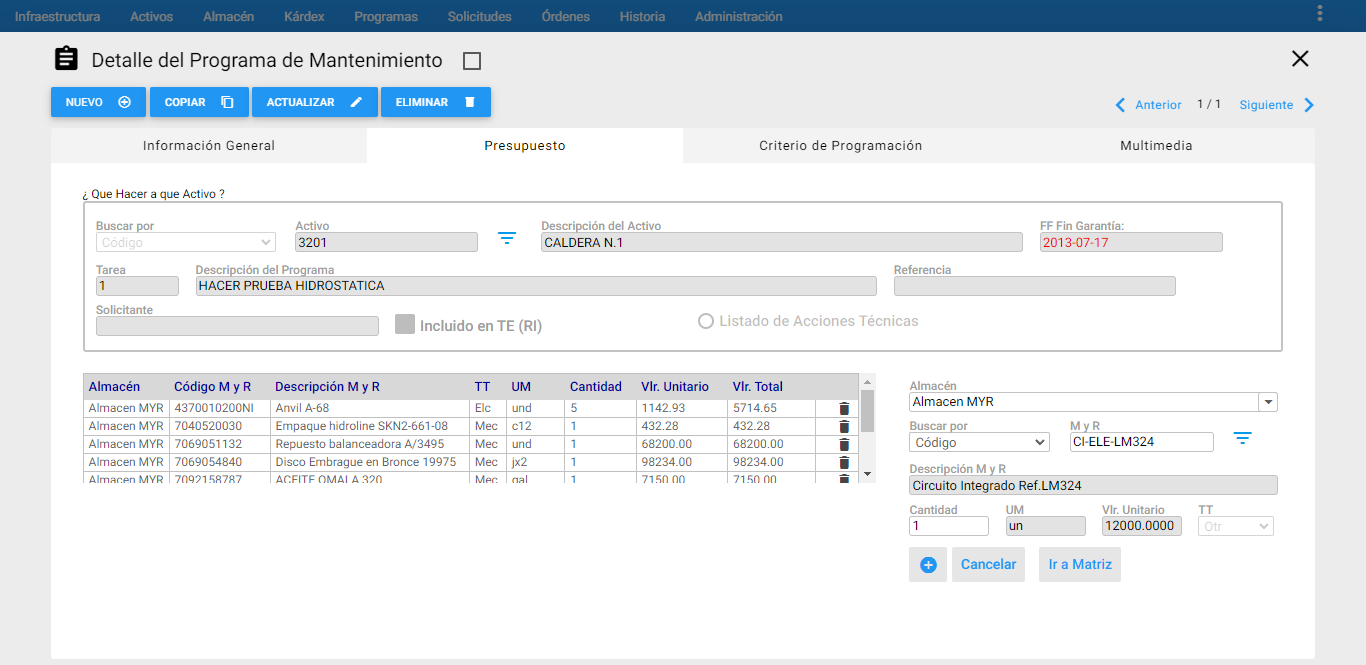The width and height of the screenshot is (1366, 665).
Task: Open the Órdenes menu
Action: coord(565,16)
